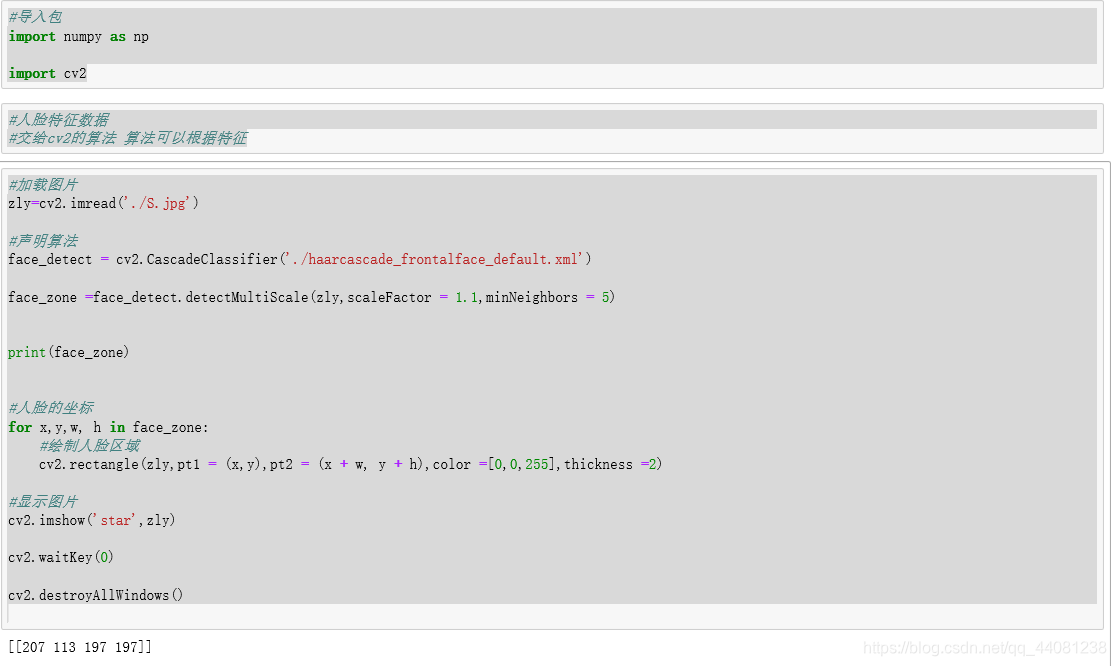The height and width of the screenshot is (666, 1116).
Task: Click the comment '#加载图片'
Action: (43, 185)
